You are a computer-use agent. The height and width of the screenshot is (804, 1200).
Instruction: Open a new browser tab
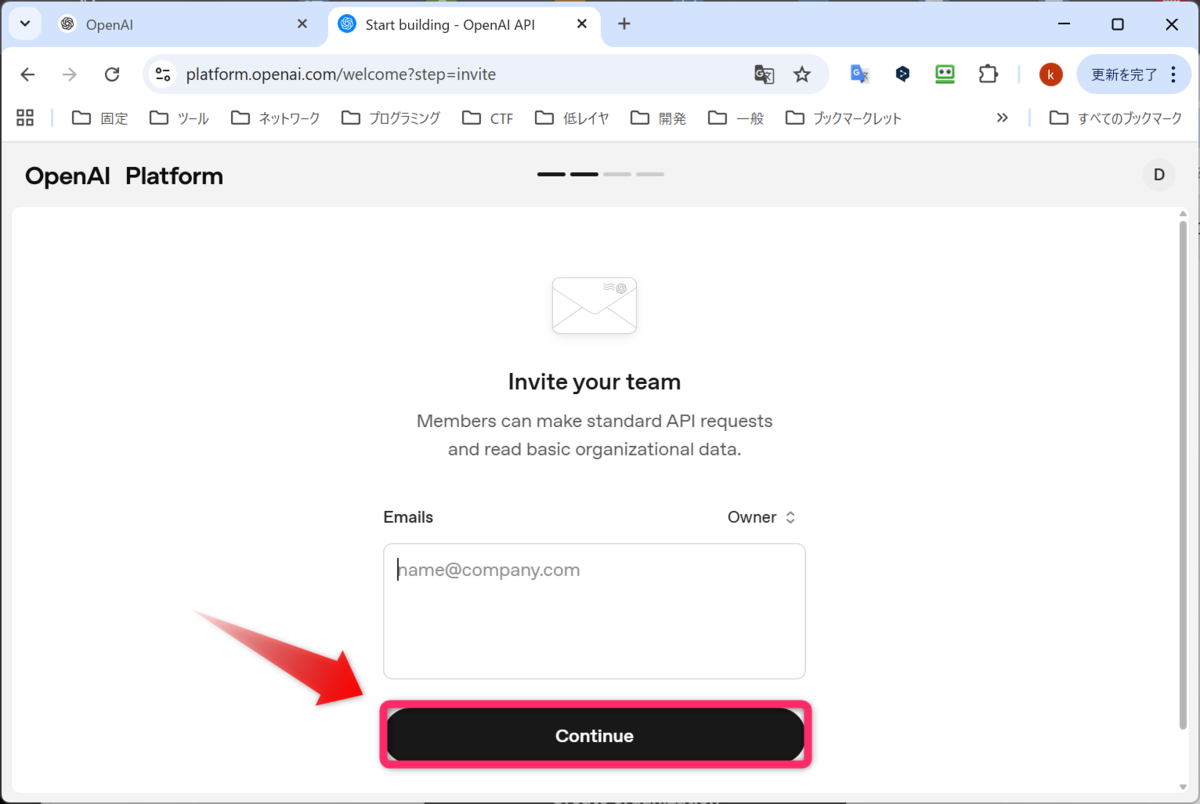624,24
